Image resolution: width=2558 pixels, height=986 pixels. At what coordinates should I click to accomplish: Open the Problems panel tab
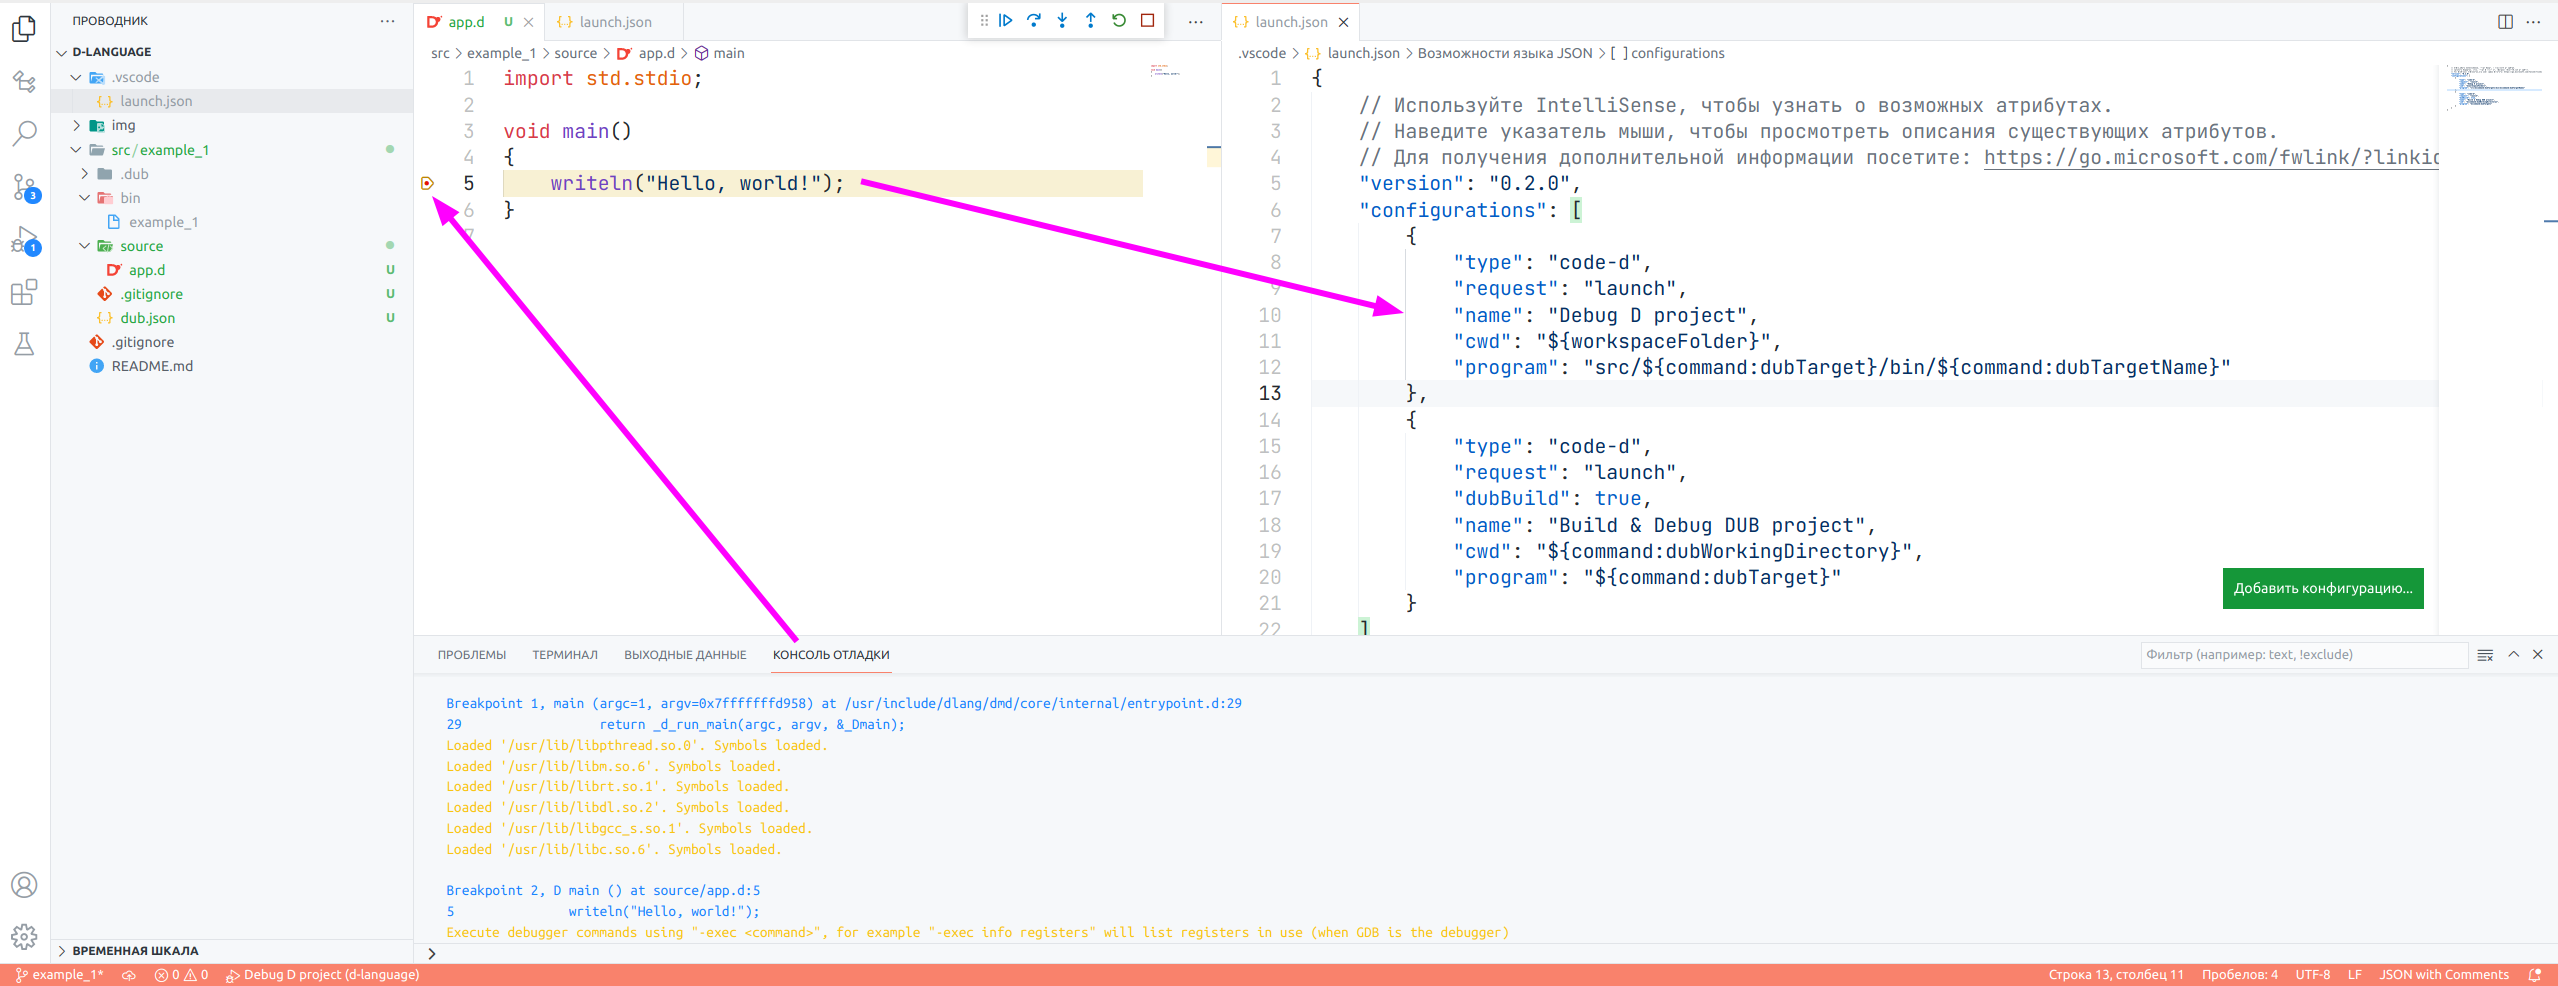(x=472, y=655)
